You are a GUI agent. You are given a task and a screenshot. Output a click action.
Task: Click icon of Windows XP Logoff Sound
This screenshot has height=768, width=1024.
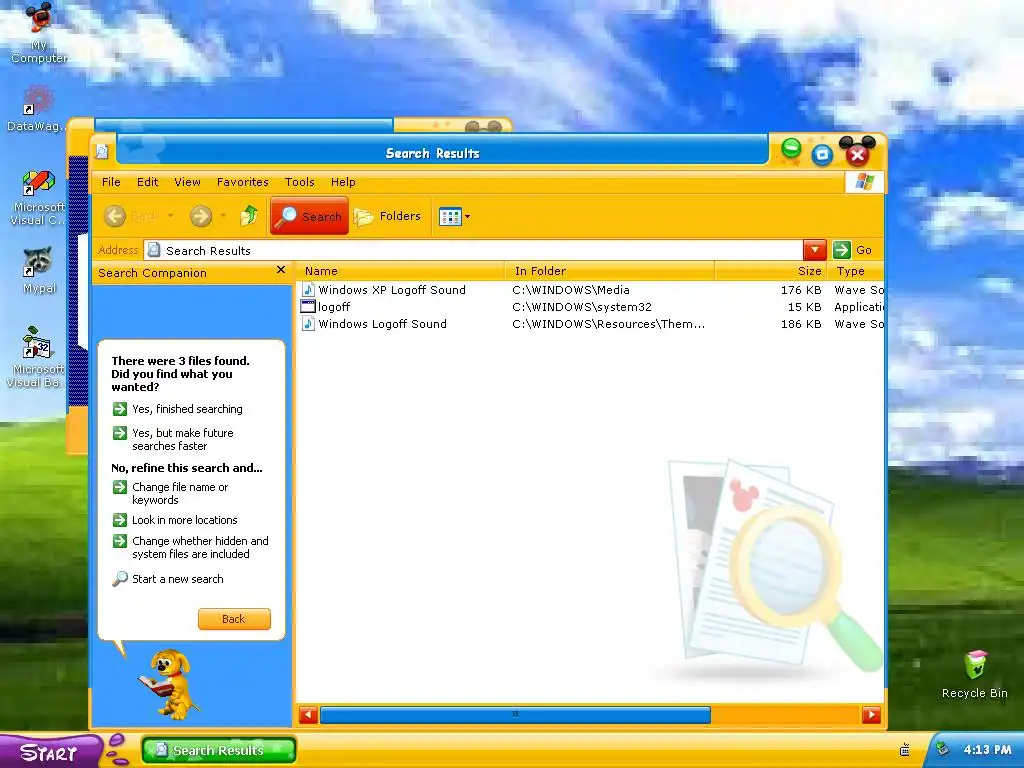308,289
